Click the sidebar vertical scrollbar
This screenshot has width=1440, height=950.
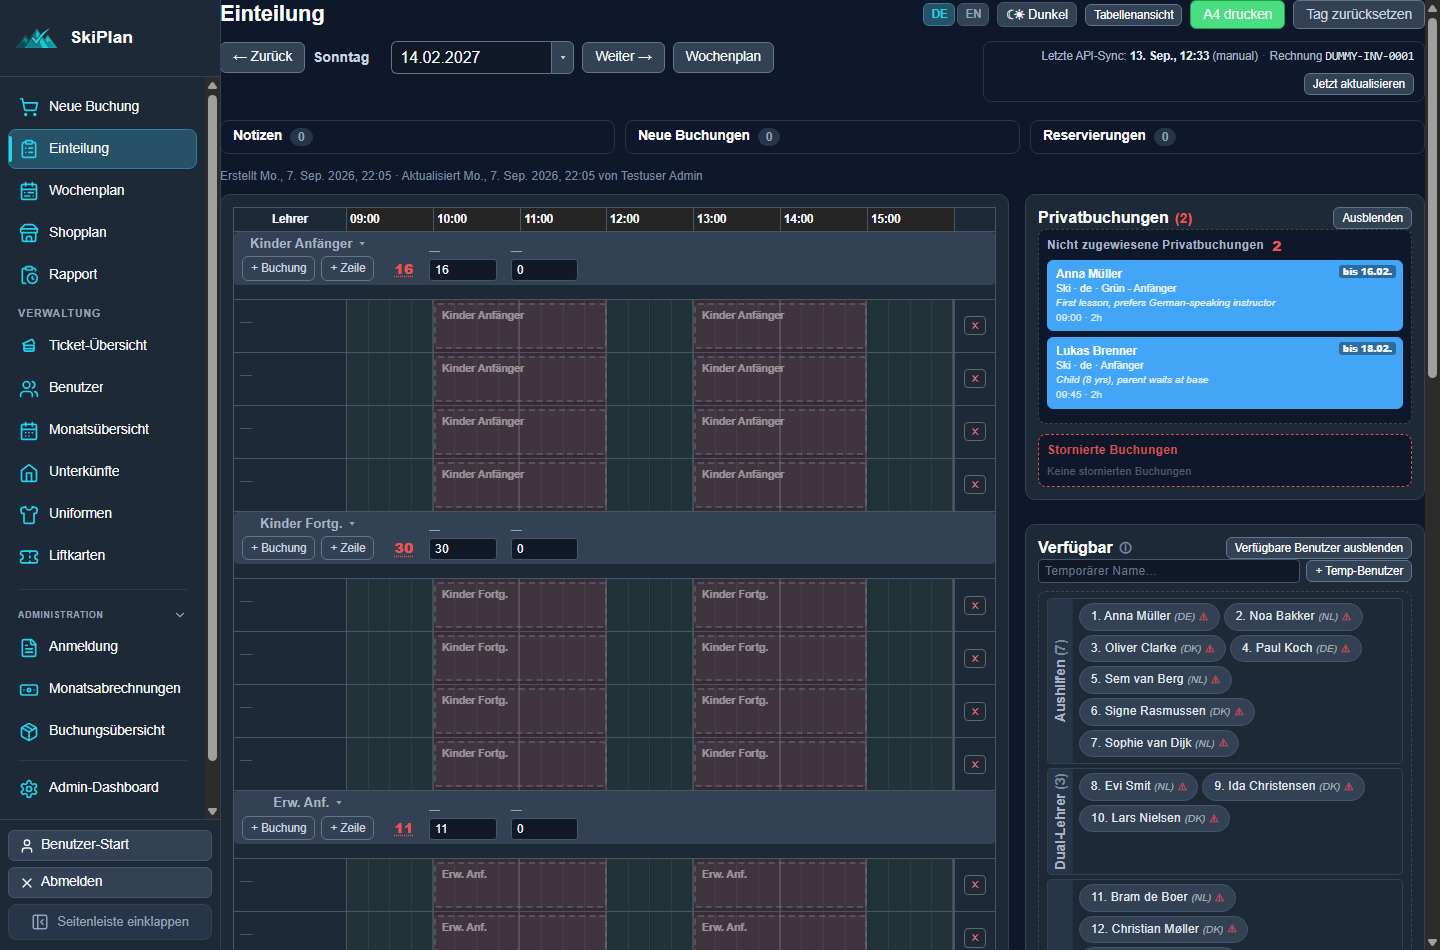coord(212,430)
